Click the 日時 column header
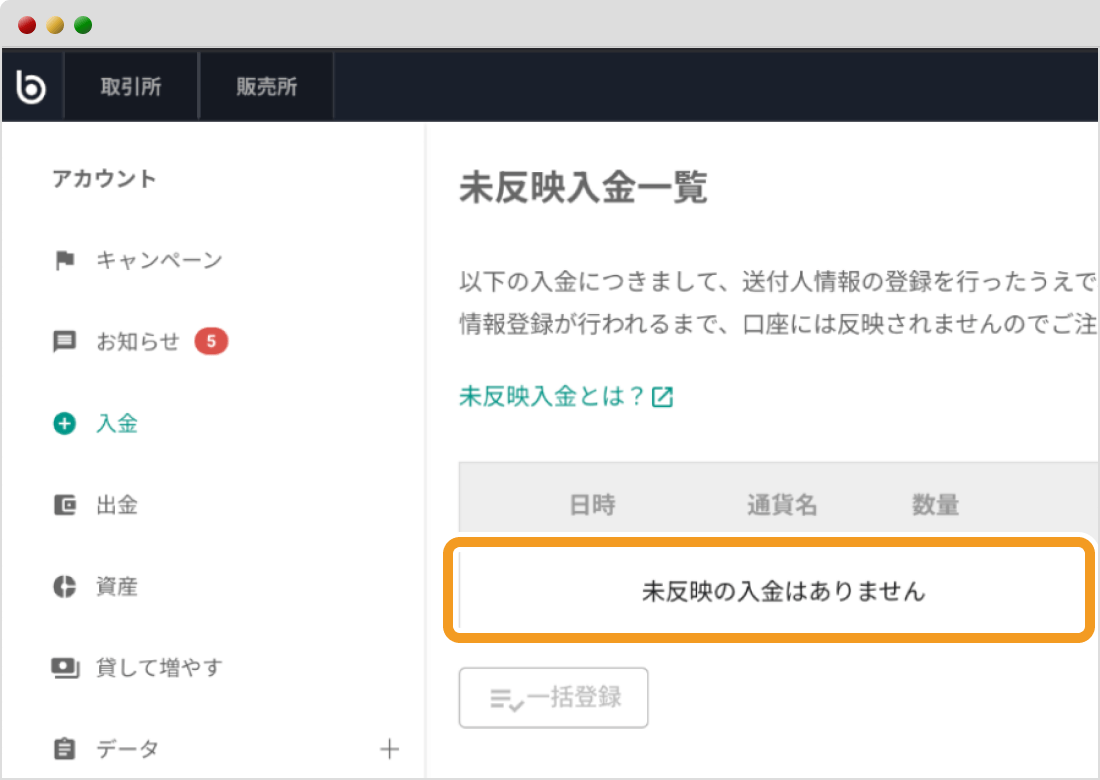This screenshot has height=780, width=1100. click(592, 505)
